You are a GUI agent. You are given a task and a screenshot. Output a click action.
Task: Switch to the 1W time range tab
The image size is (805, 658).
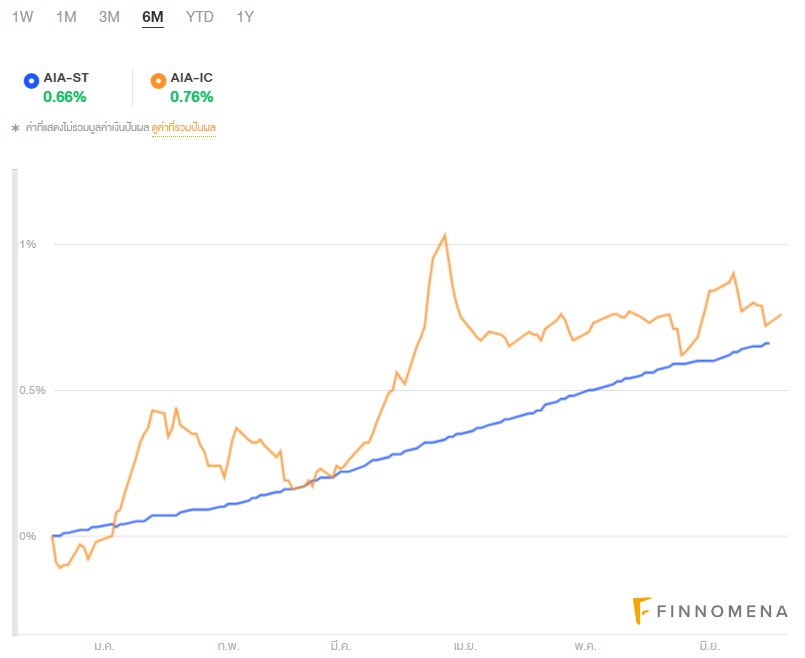[x=22, y=17]
